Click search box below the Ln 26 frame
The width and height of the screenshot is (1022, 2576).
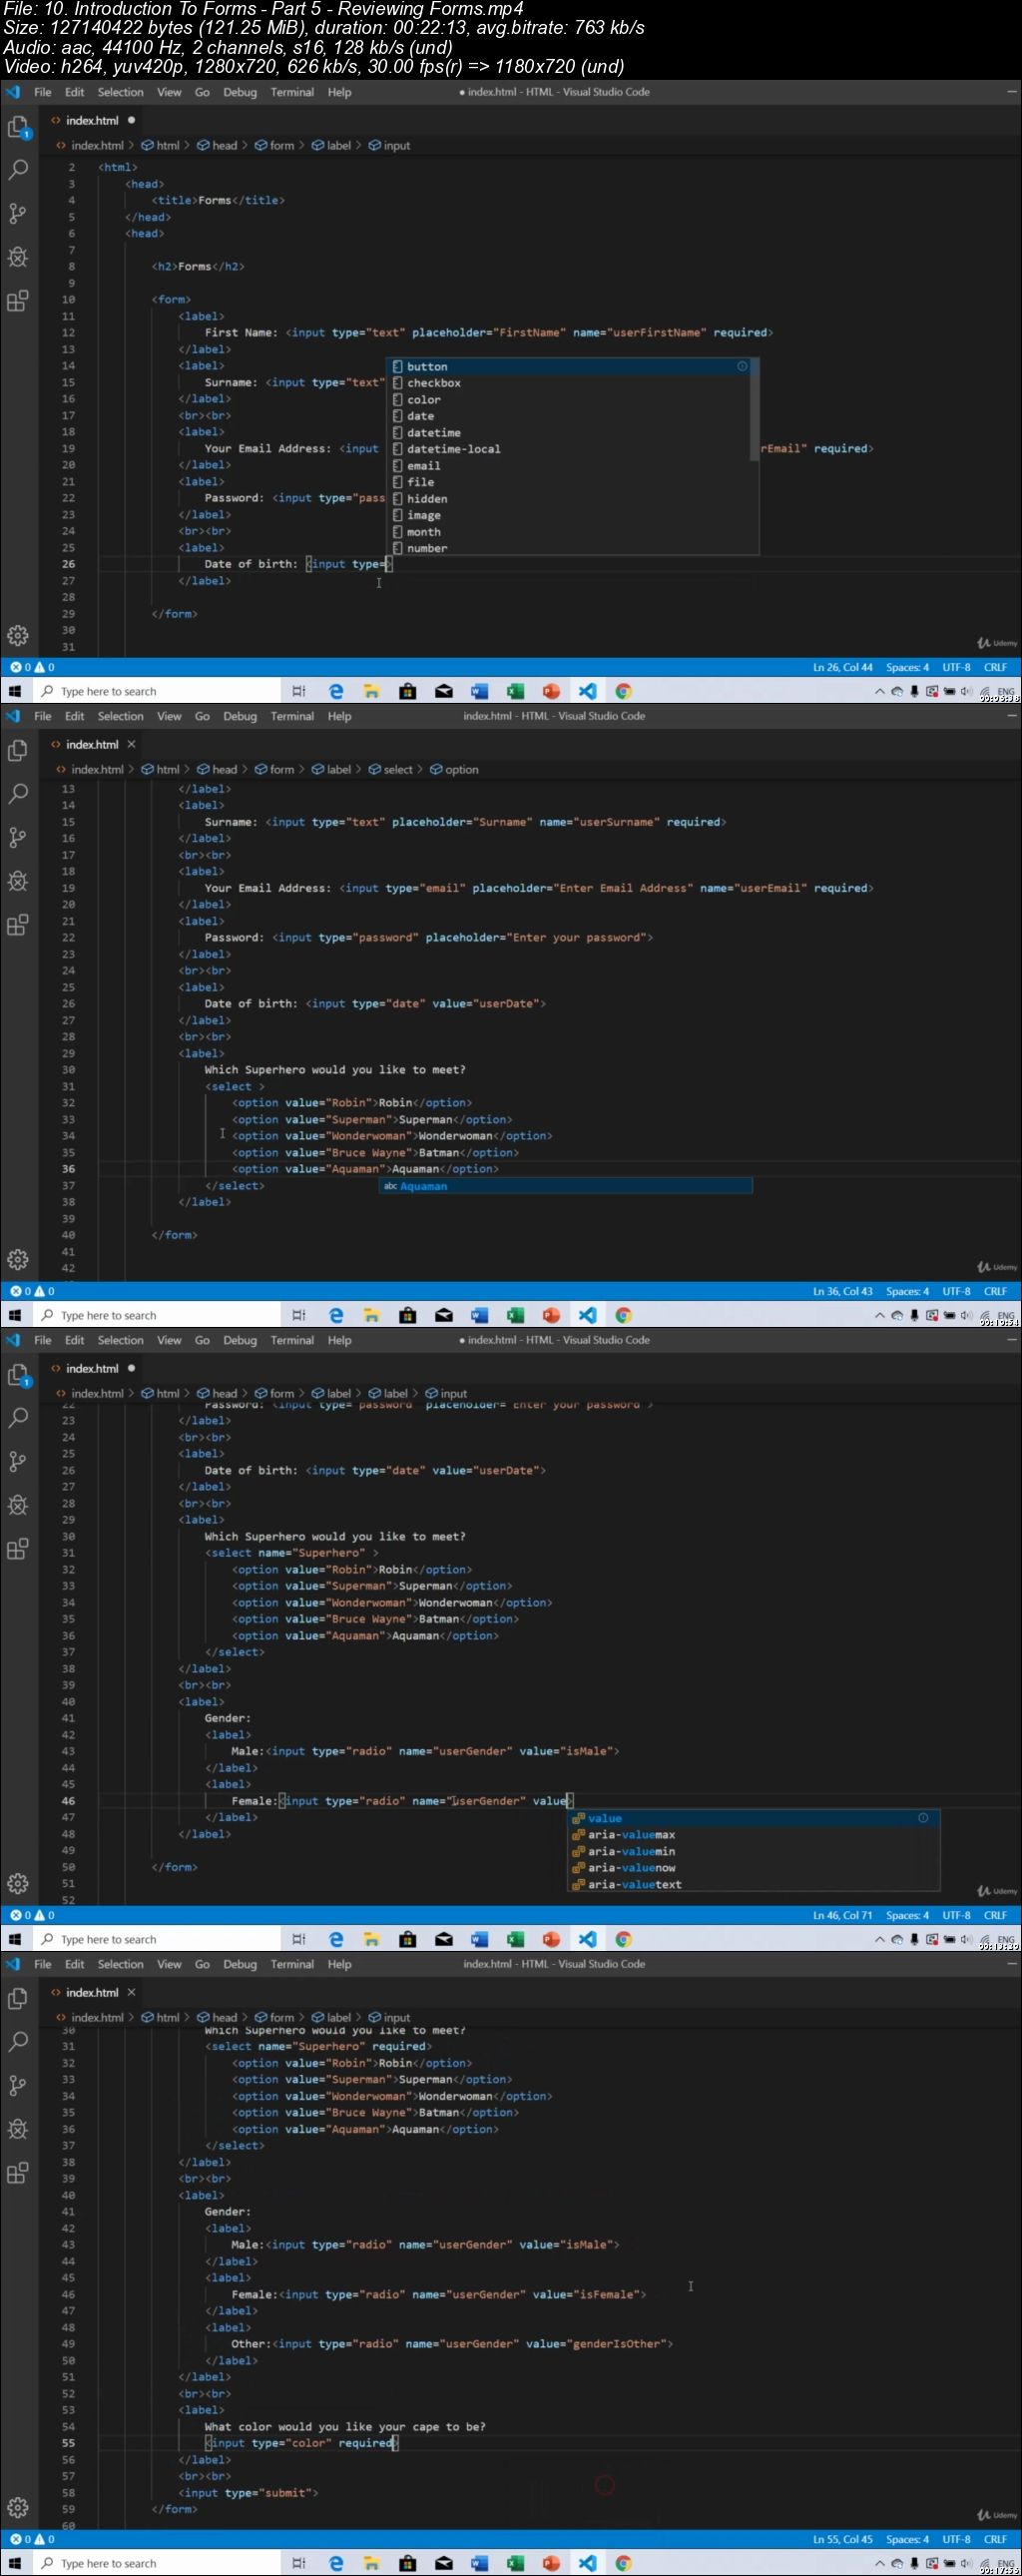[x=156, y=691]
